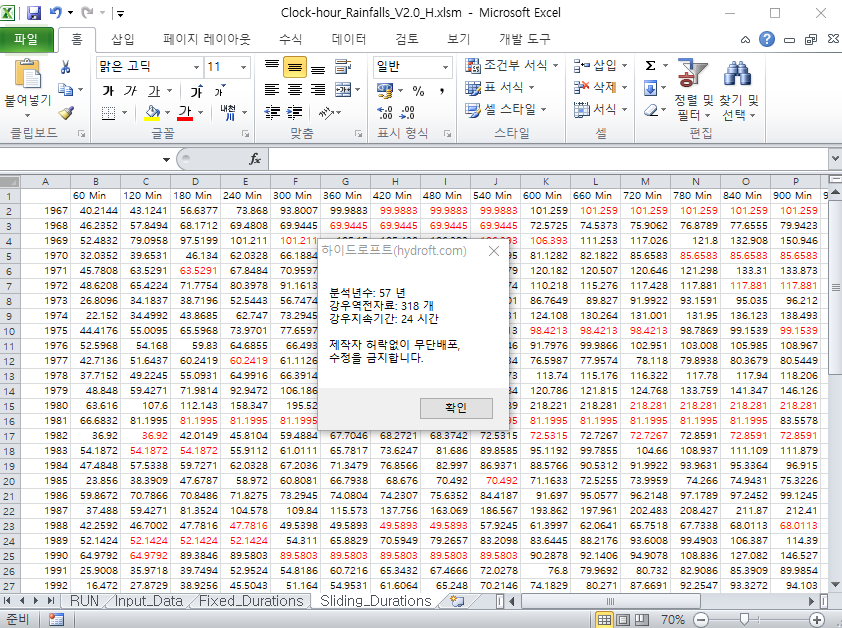Toggle Bold formatting (가)
This screenshot has height=628, width=842.
pos(108,91)
